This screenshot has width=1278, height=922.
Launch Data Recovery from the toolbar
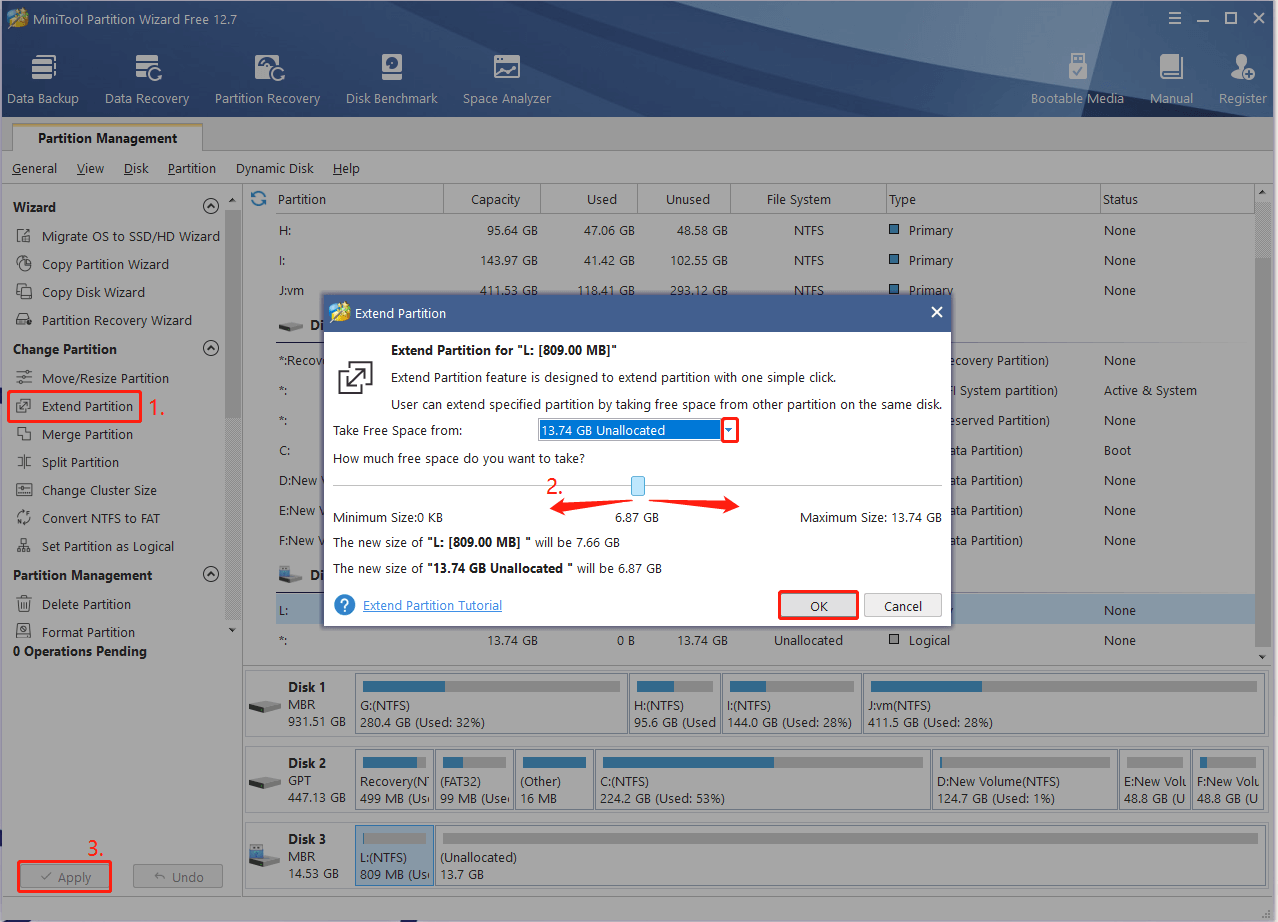147,80
